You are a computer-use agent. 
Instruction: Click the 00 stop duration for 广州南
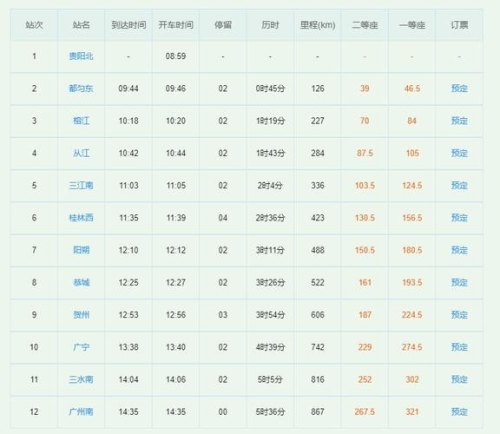coord(223,412)
